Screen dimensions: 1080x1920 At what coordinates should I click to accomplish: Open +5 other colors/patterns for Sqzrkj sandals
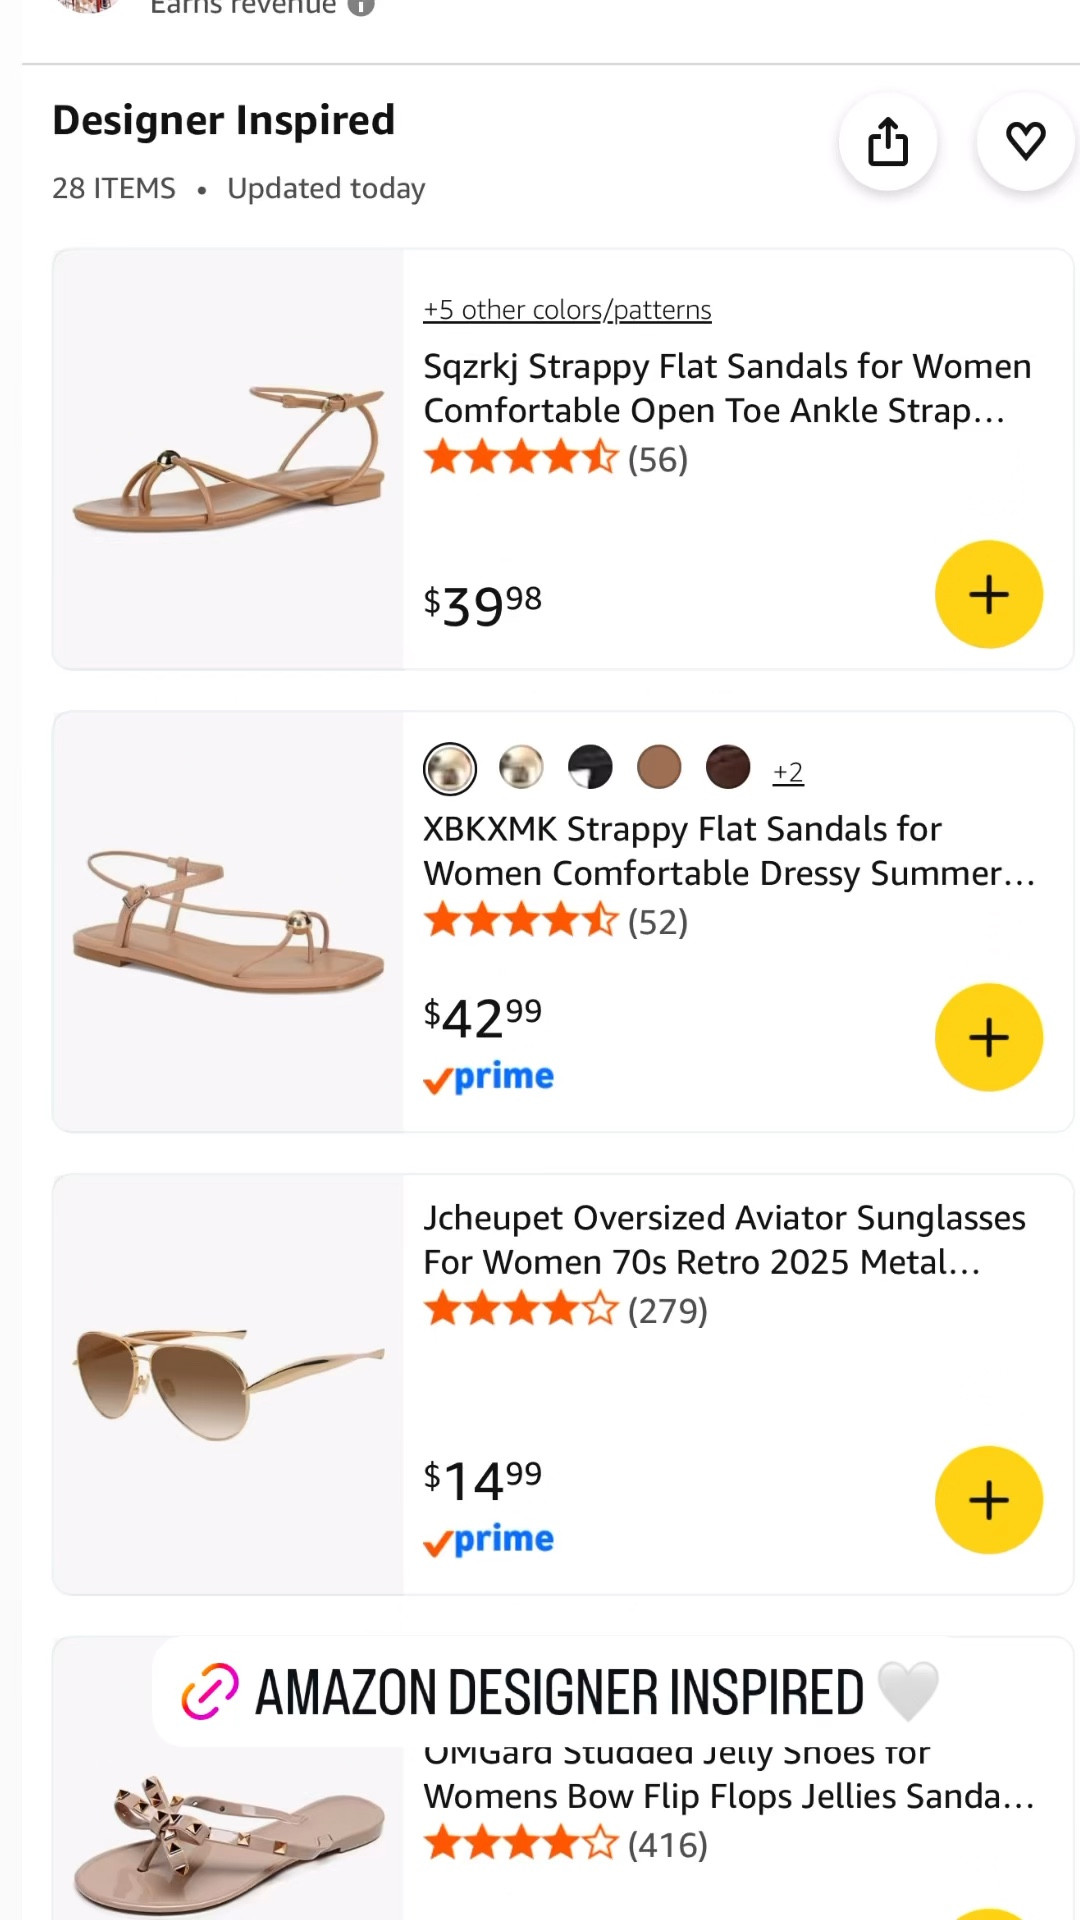(567, 310)
